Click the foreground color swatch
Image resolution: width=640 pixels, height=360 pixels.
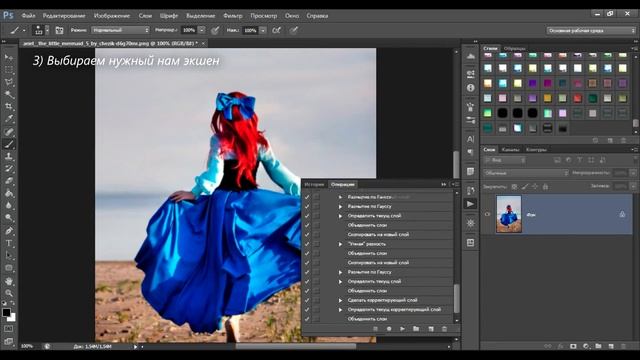pyautogui.click(x=6, y=312)
